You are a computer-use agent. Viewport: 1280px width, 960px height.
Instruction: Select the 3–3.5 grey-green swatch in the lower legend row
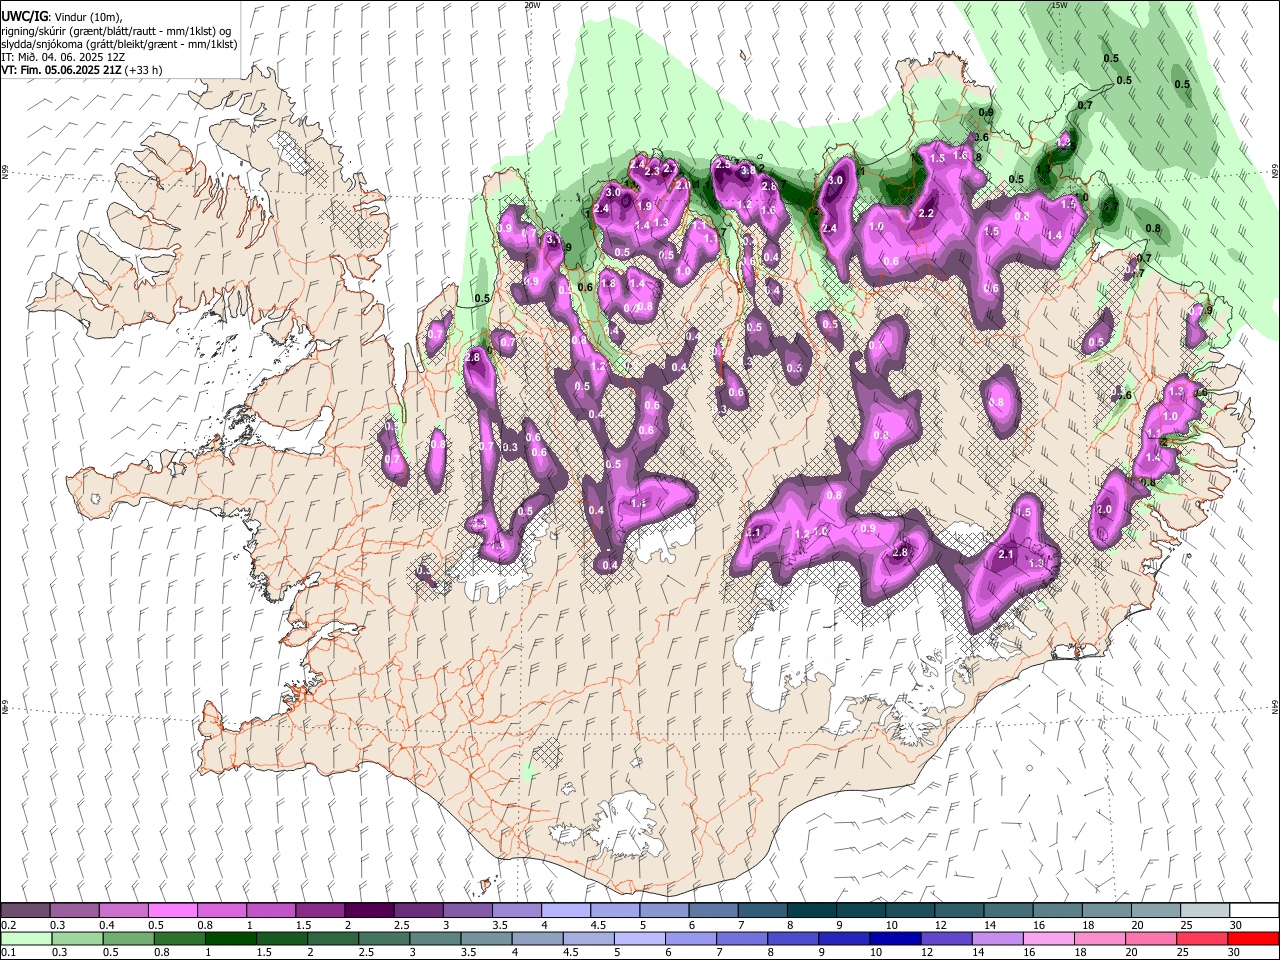click(436, 938)
